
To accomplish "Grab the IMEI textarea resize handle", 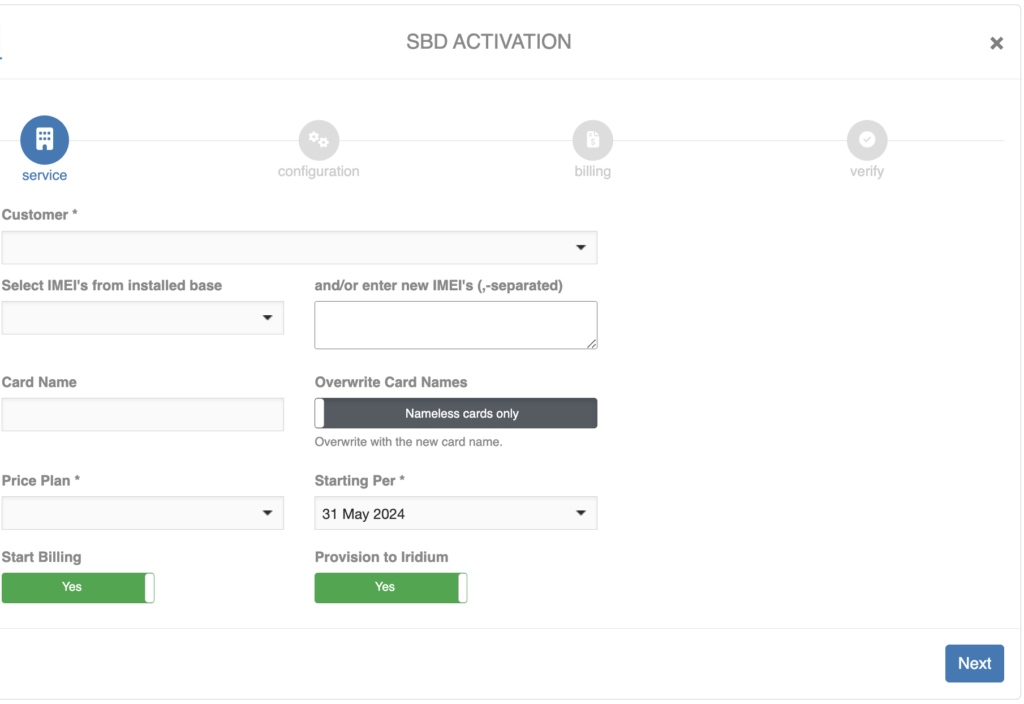I will pos(592,344).
